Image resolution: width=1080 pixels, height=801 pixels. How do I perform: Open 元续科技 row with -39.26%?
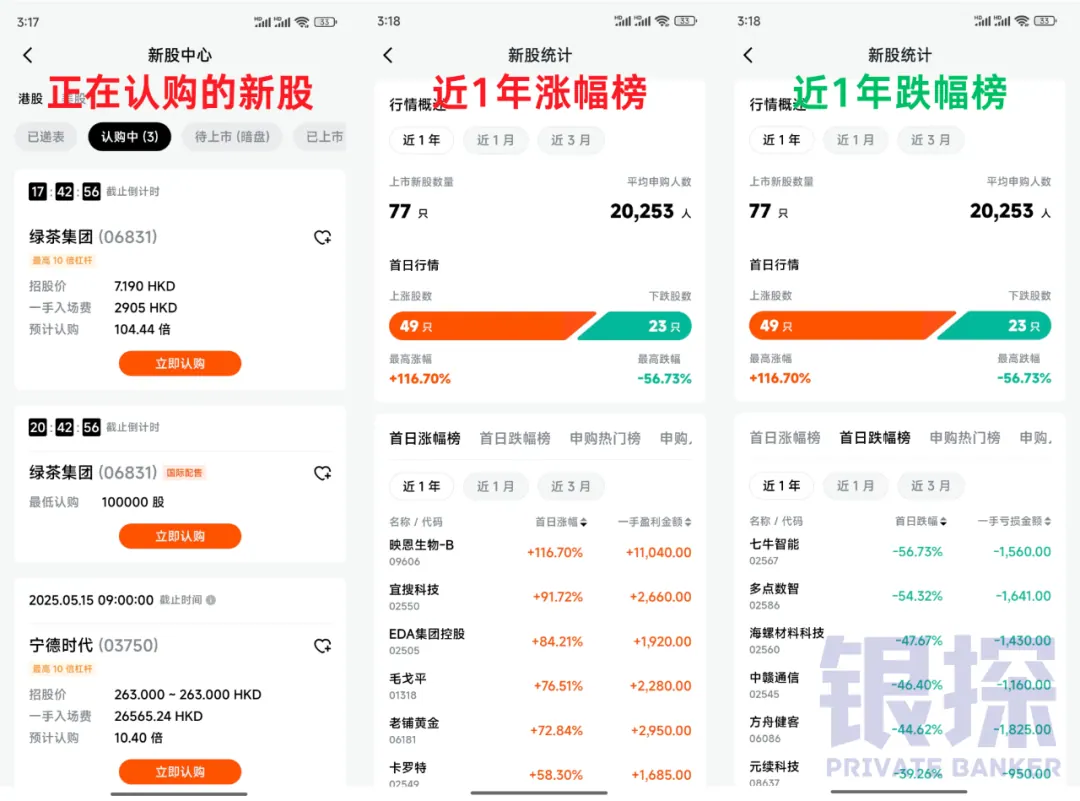pyautogui.click(x=900, y=773)
